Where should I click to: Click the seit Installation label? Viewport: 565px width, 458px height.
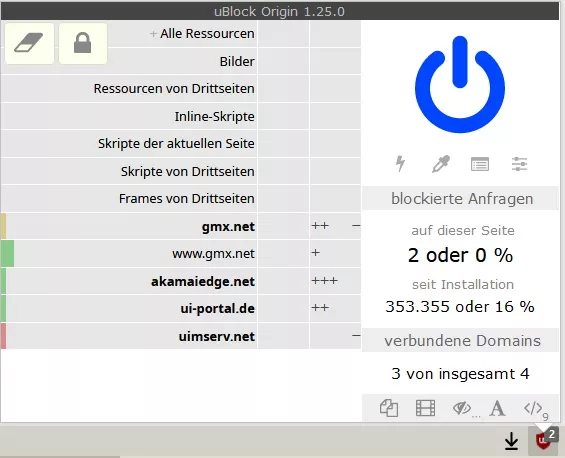(x=463, y=284)
